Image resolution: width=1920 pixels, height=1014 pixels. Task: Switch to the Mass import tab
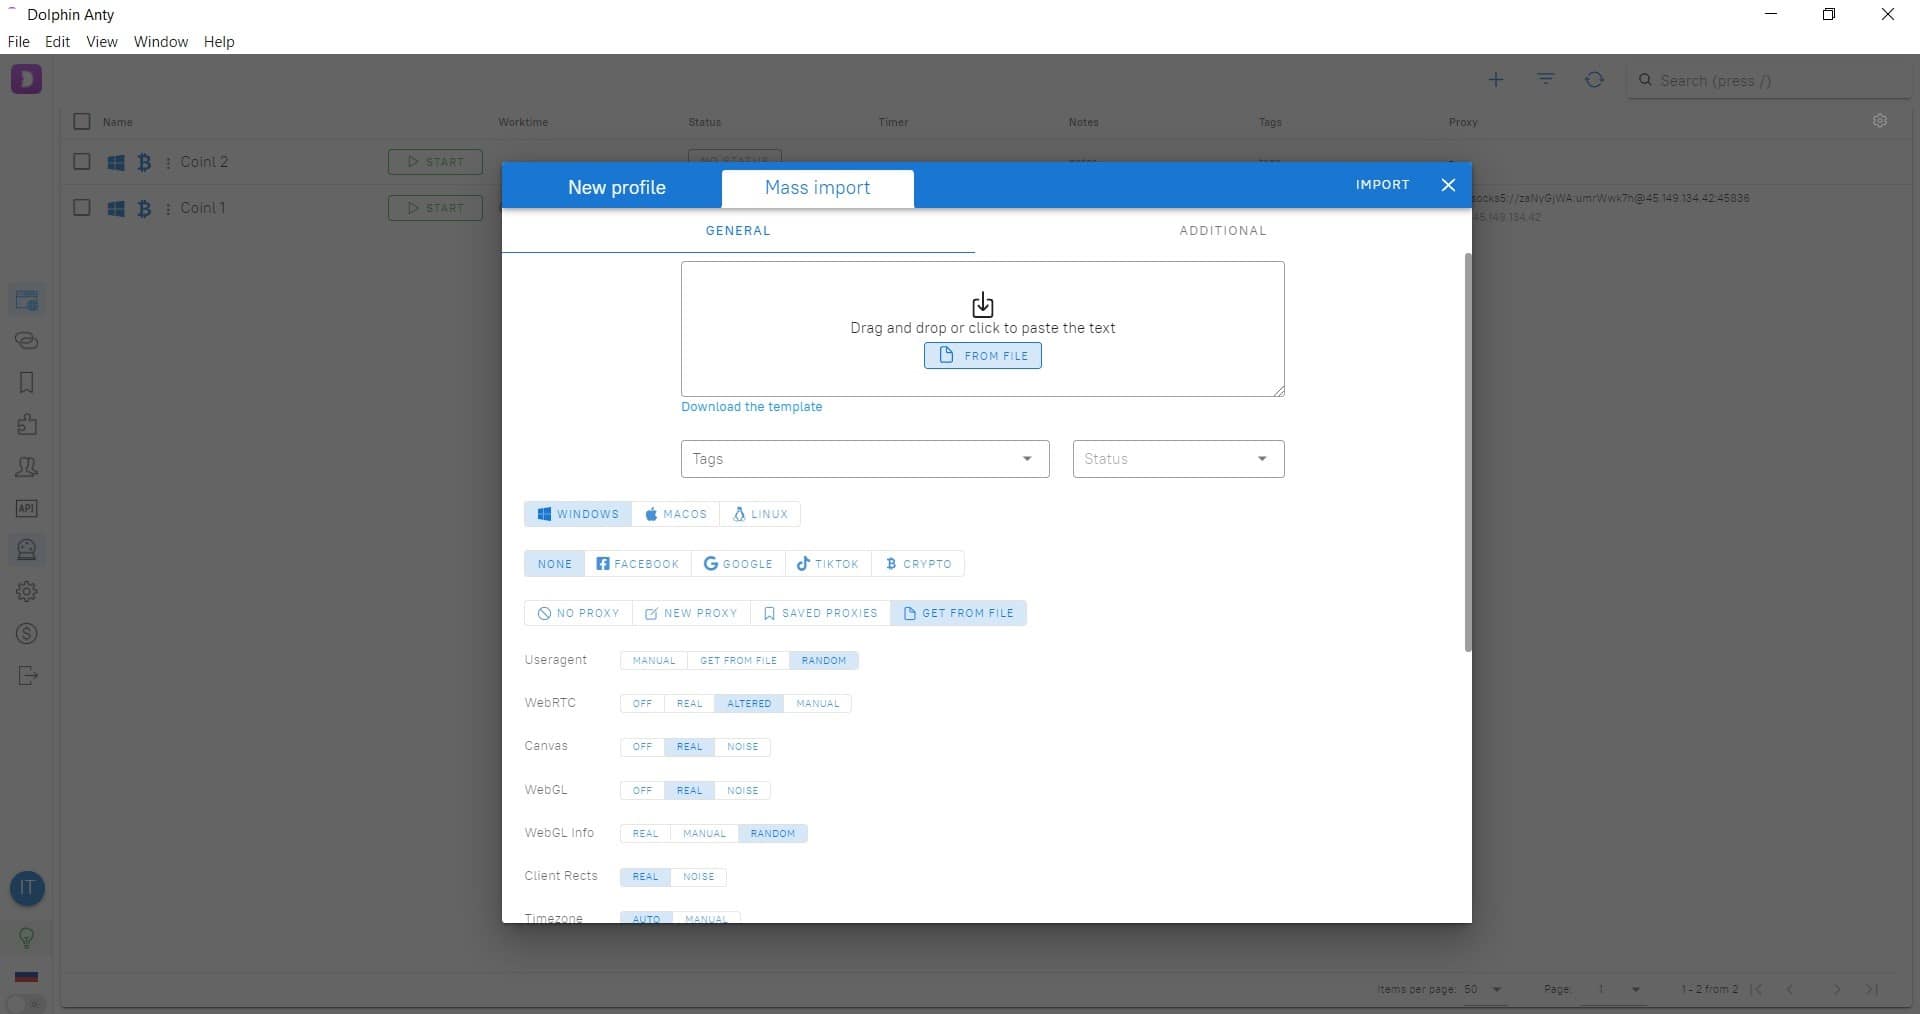click(817, 188)
